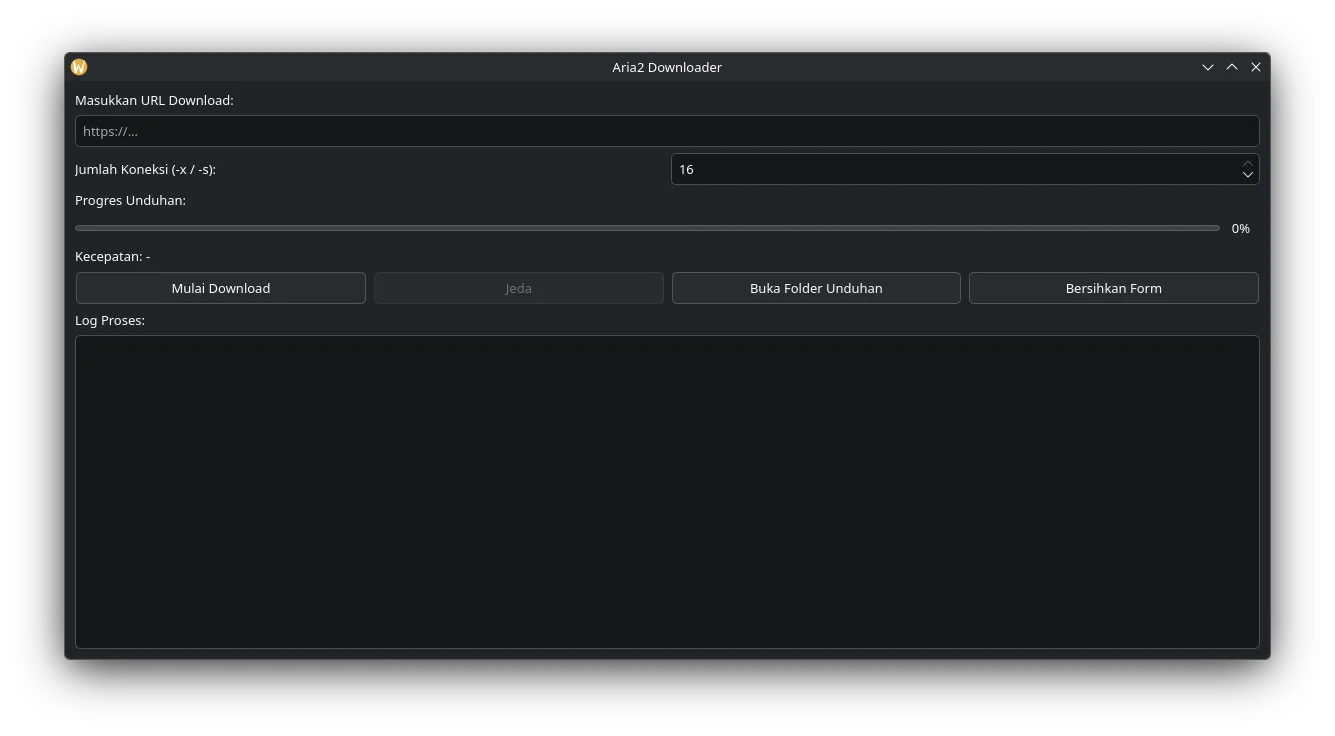
Task: Click inside the Log Proses text area
Action: (x=667, y=492)
